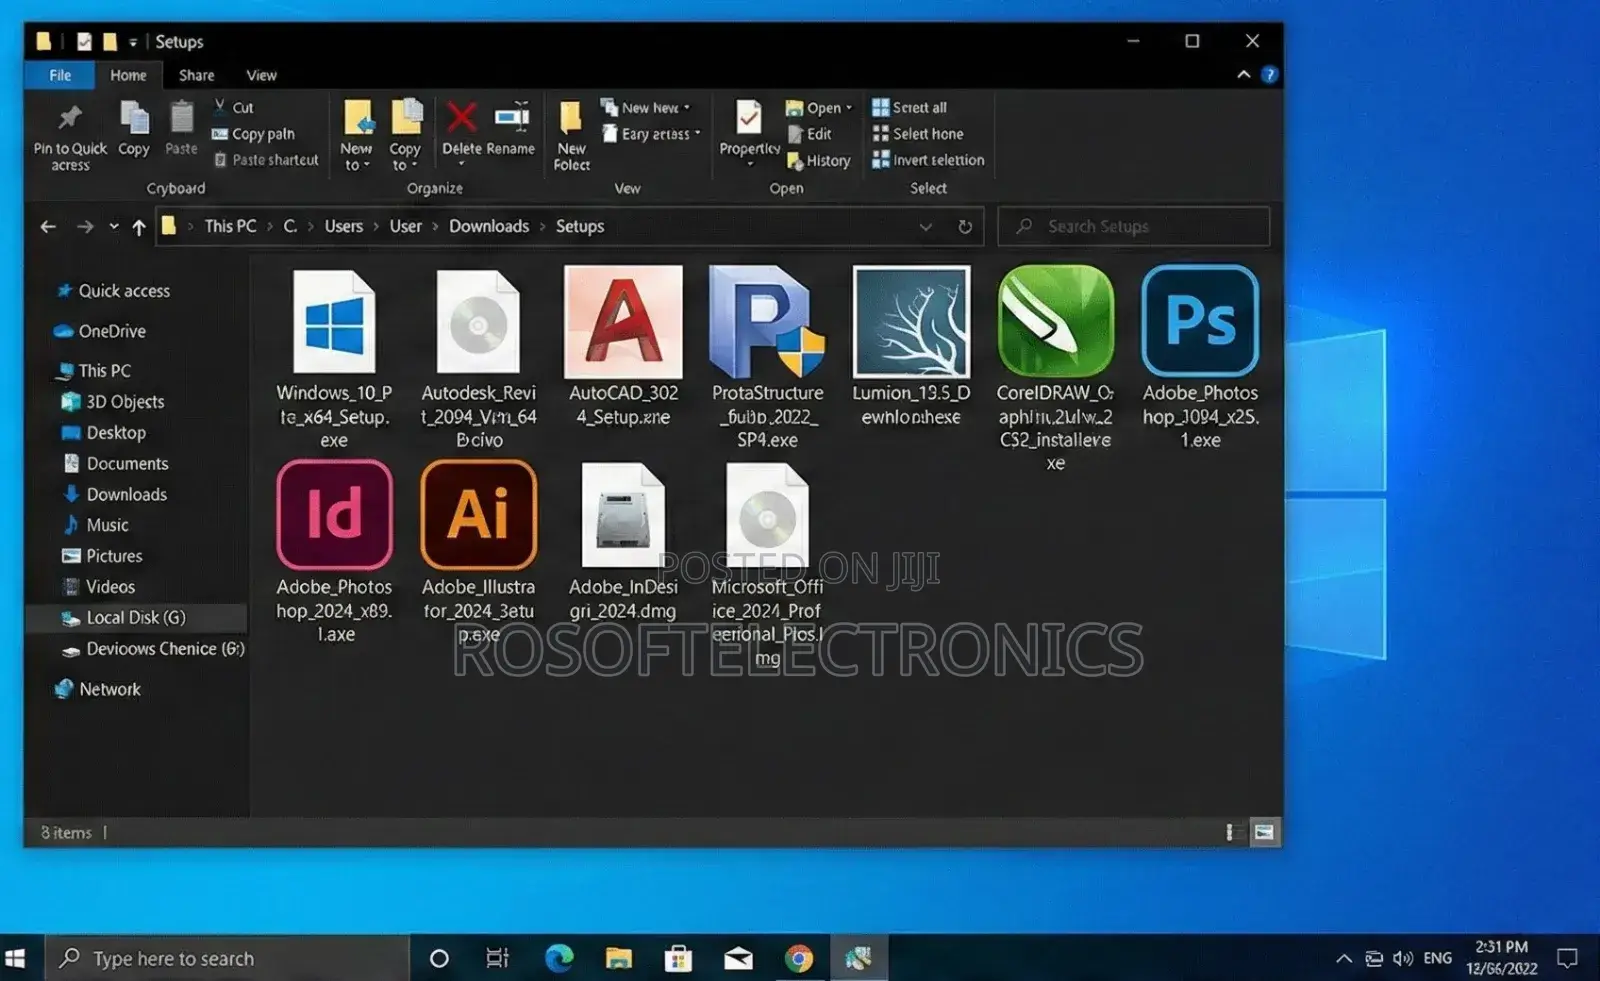Click the Pin to Quick access icon
Viewport: 1600px width, 981px height.
pyautogui.click(x=70, y=118)
